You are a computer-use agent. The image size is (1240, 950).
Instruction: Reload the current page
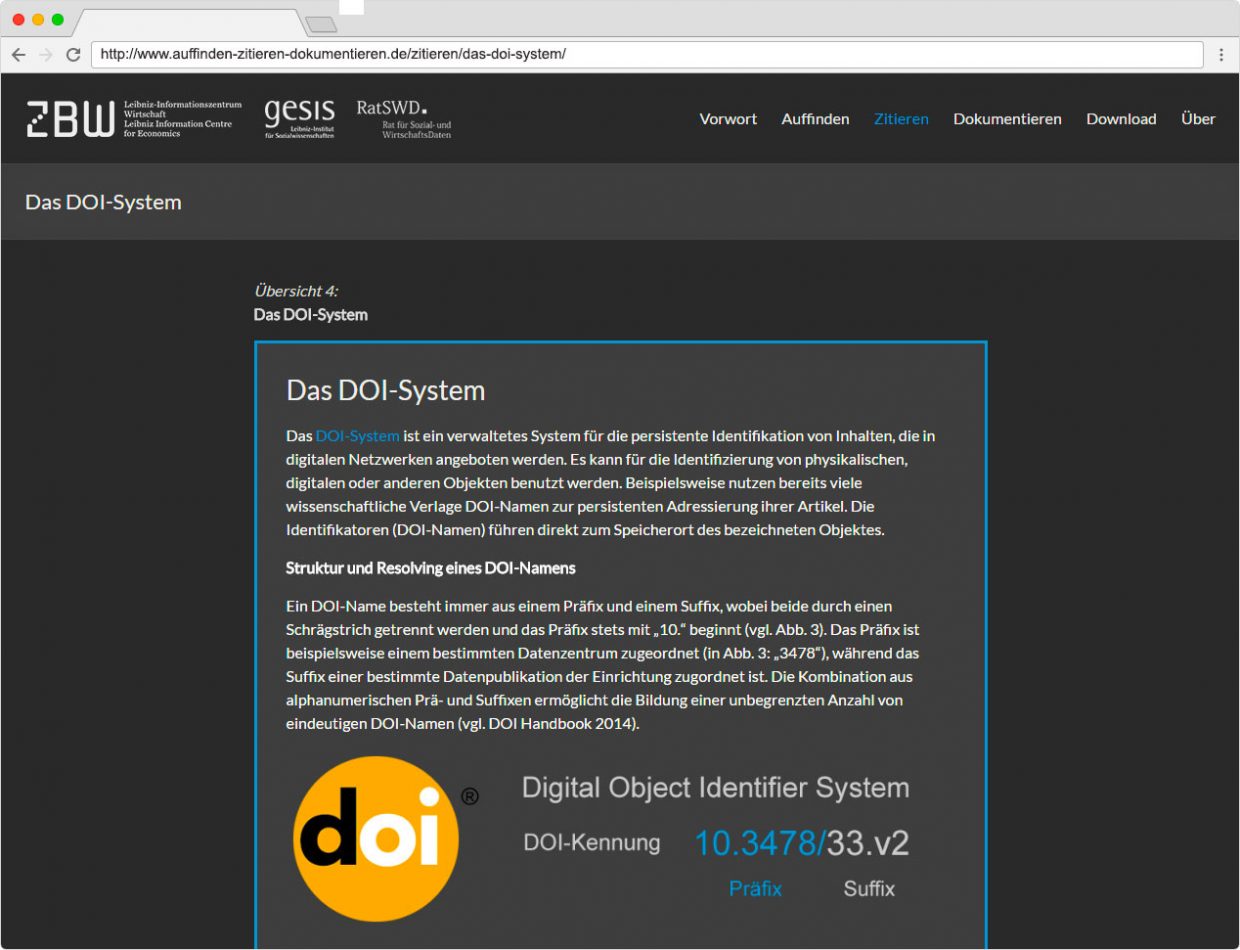[x=73, y=55]
